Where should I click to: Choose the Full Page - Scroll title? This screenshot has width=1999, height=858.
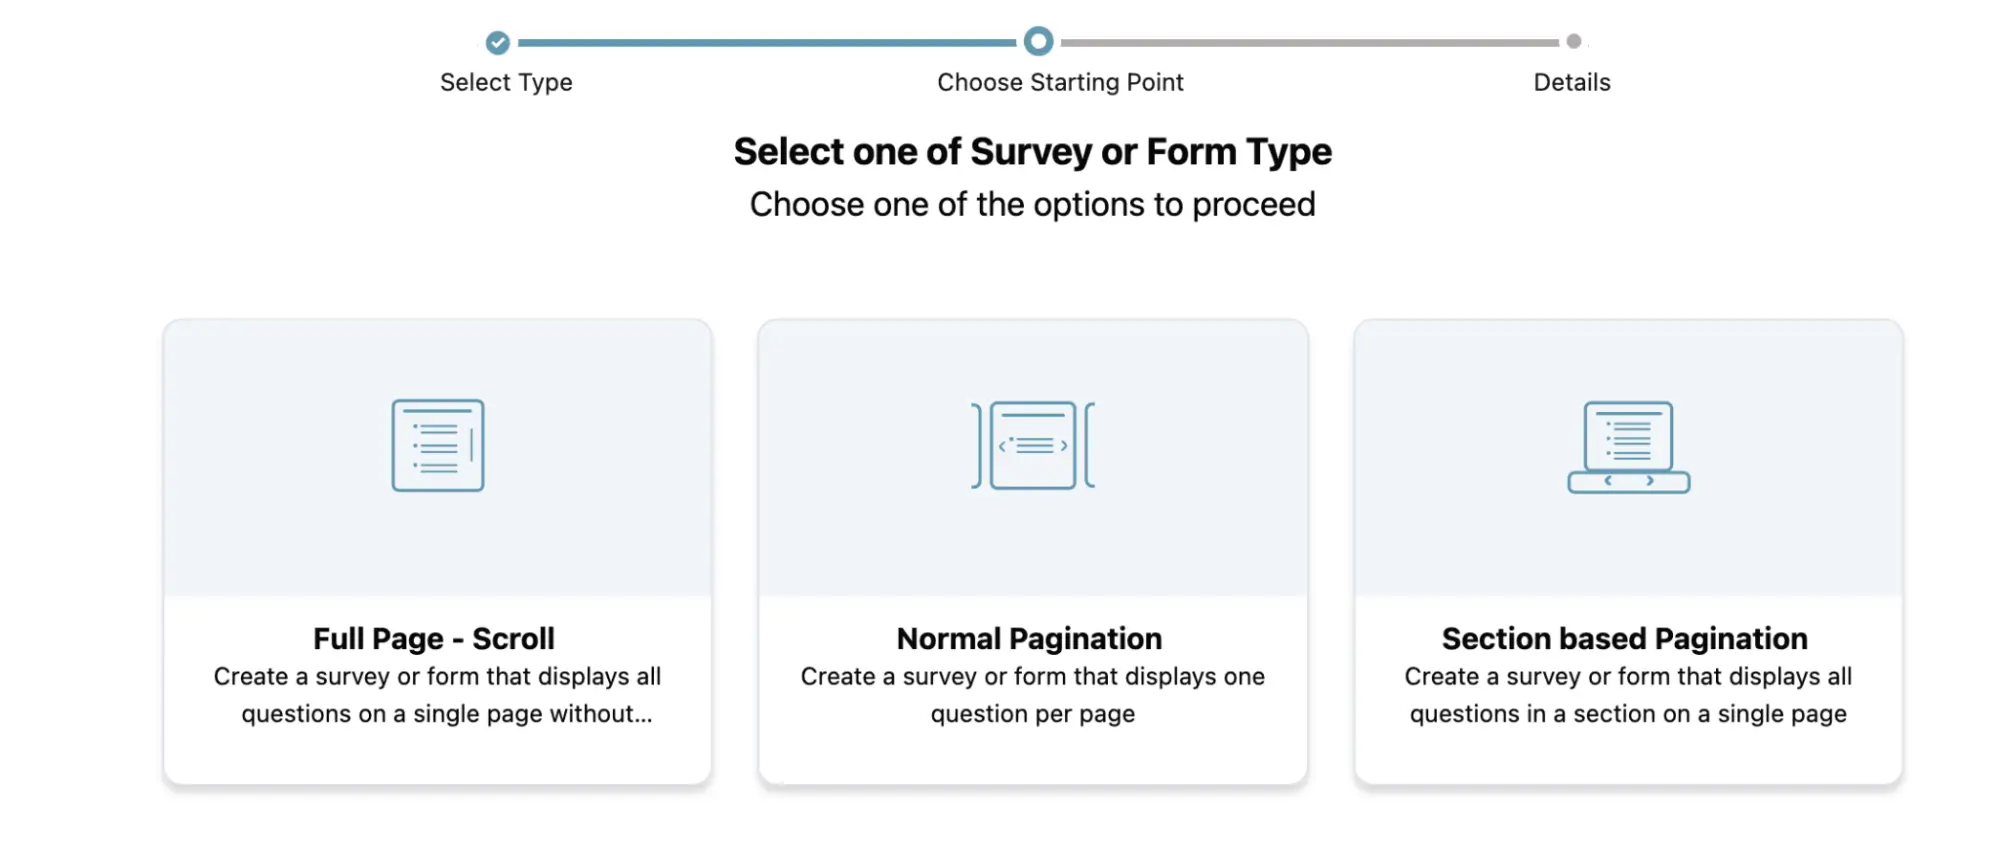(434, 638)
